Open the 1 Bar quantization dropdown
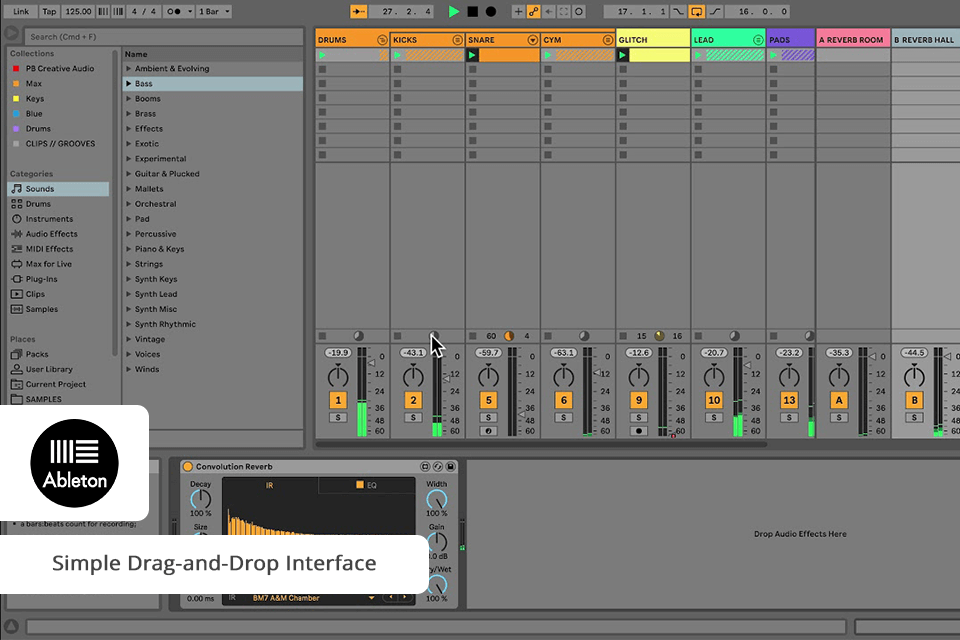 click(x=214, y=12)
